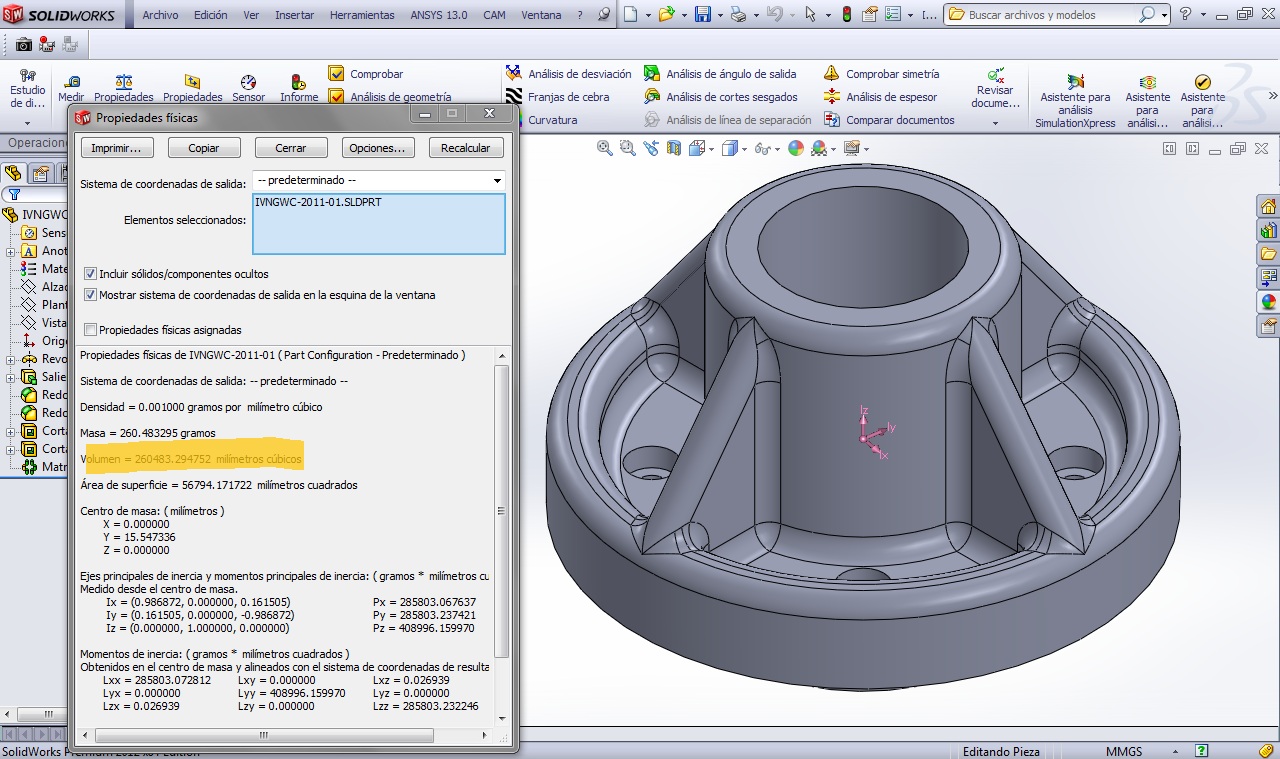Expand the Revisar documento dropdown arrow
The image size is (1280, 759).
995,124
